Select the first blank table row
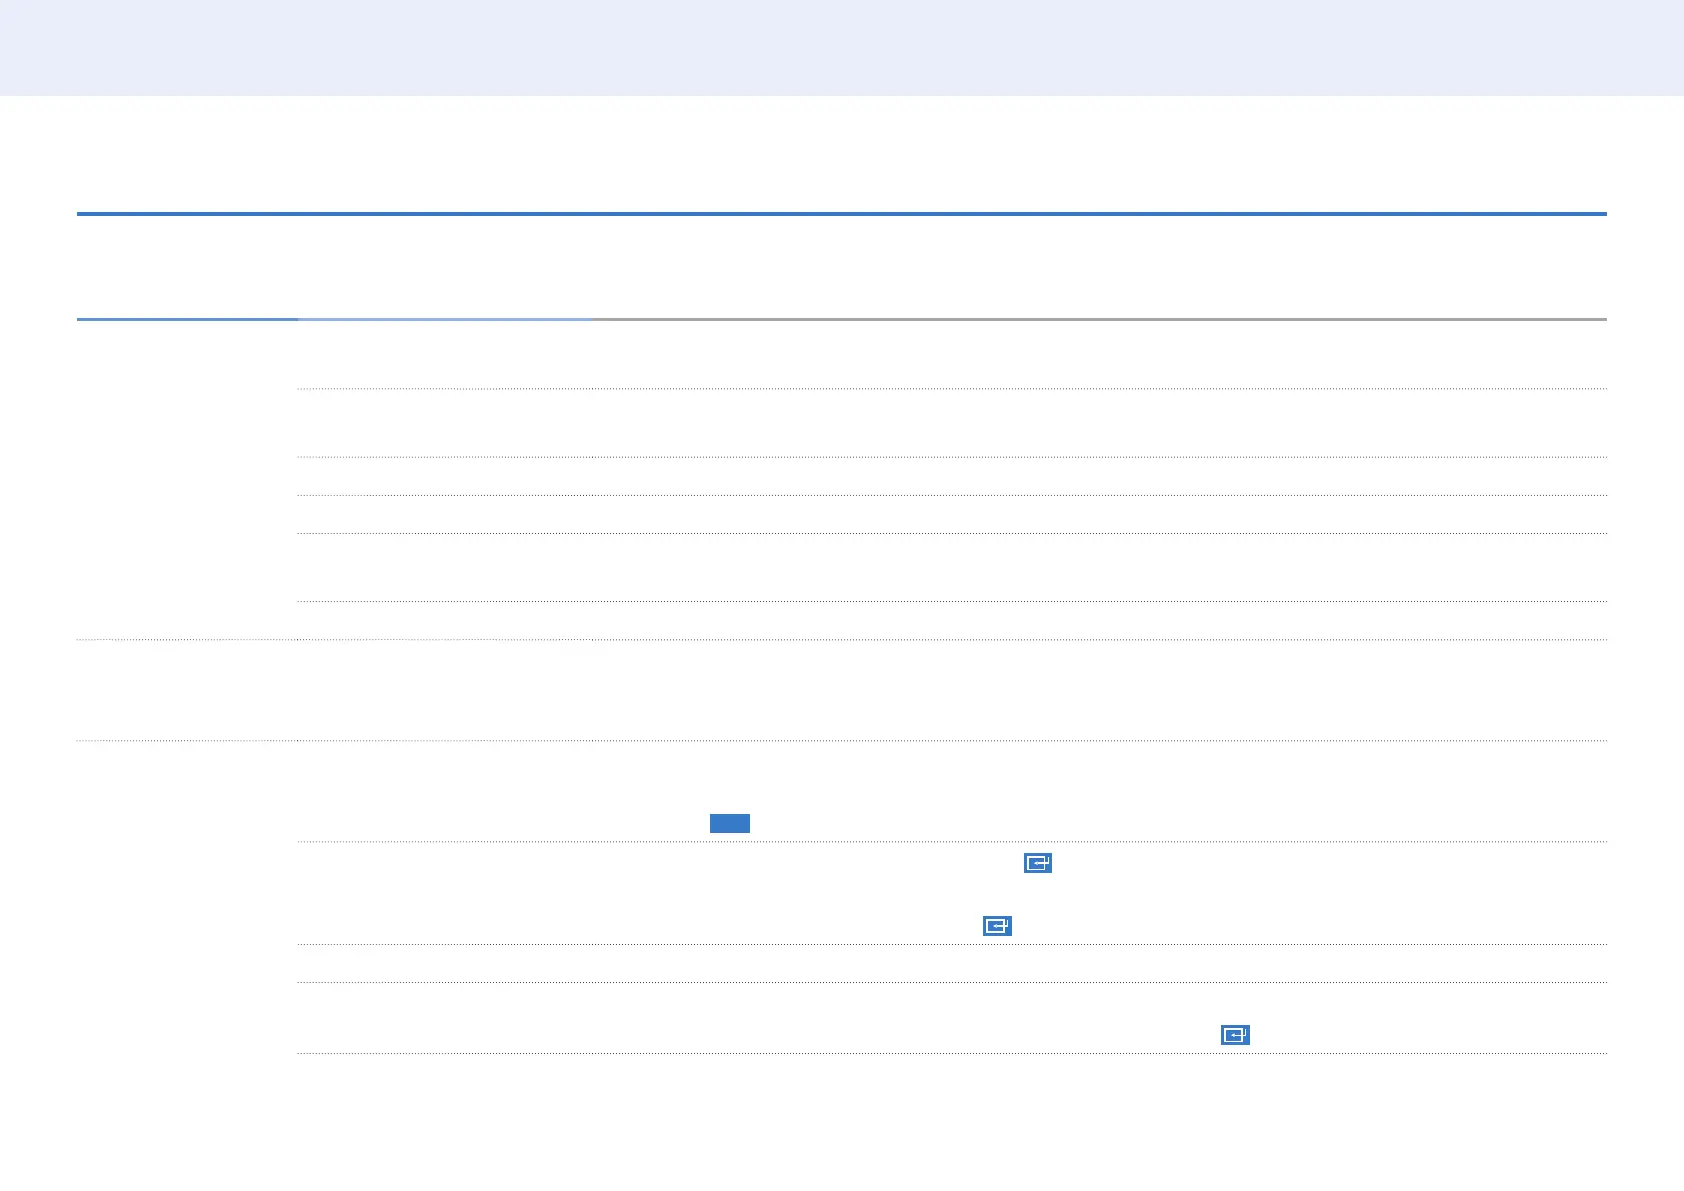The width and height of the screenshot is (1684, 1191). click(952, 355)
